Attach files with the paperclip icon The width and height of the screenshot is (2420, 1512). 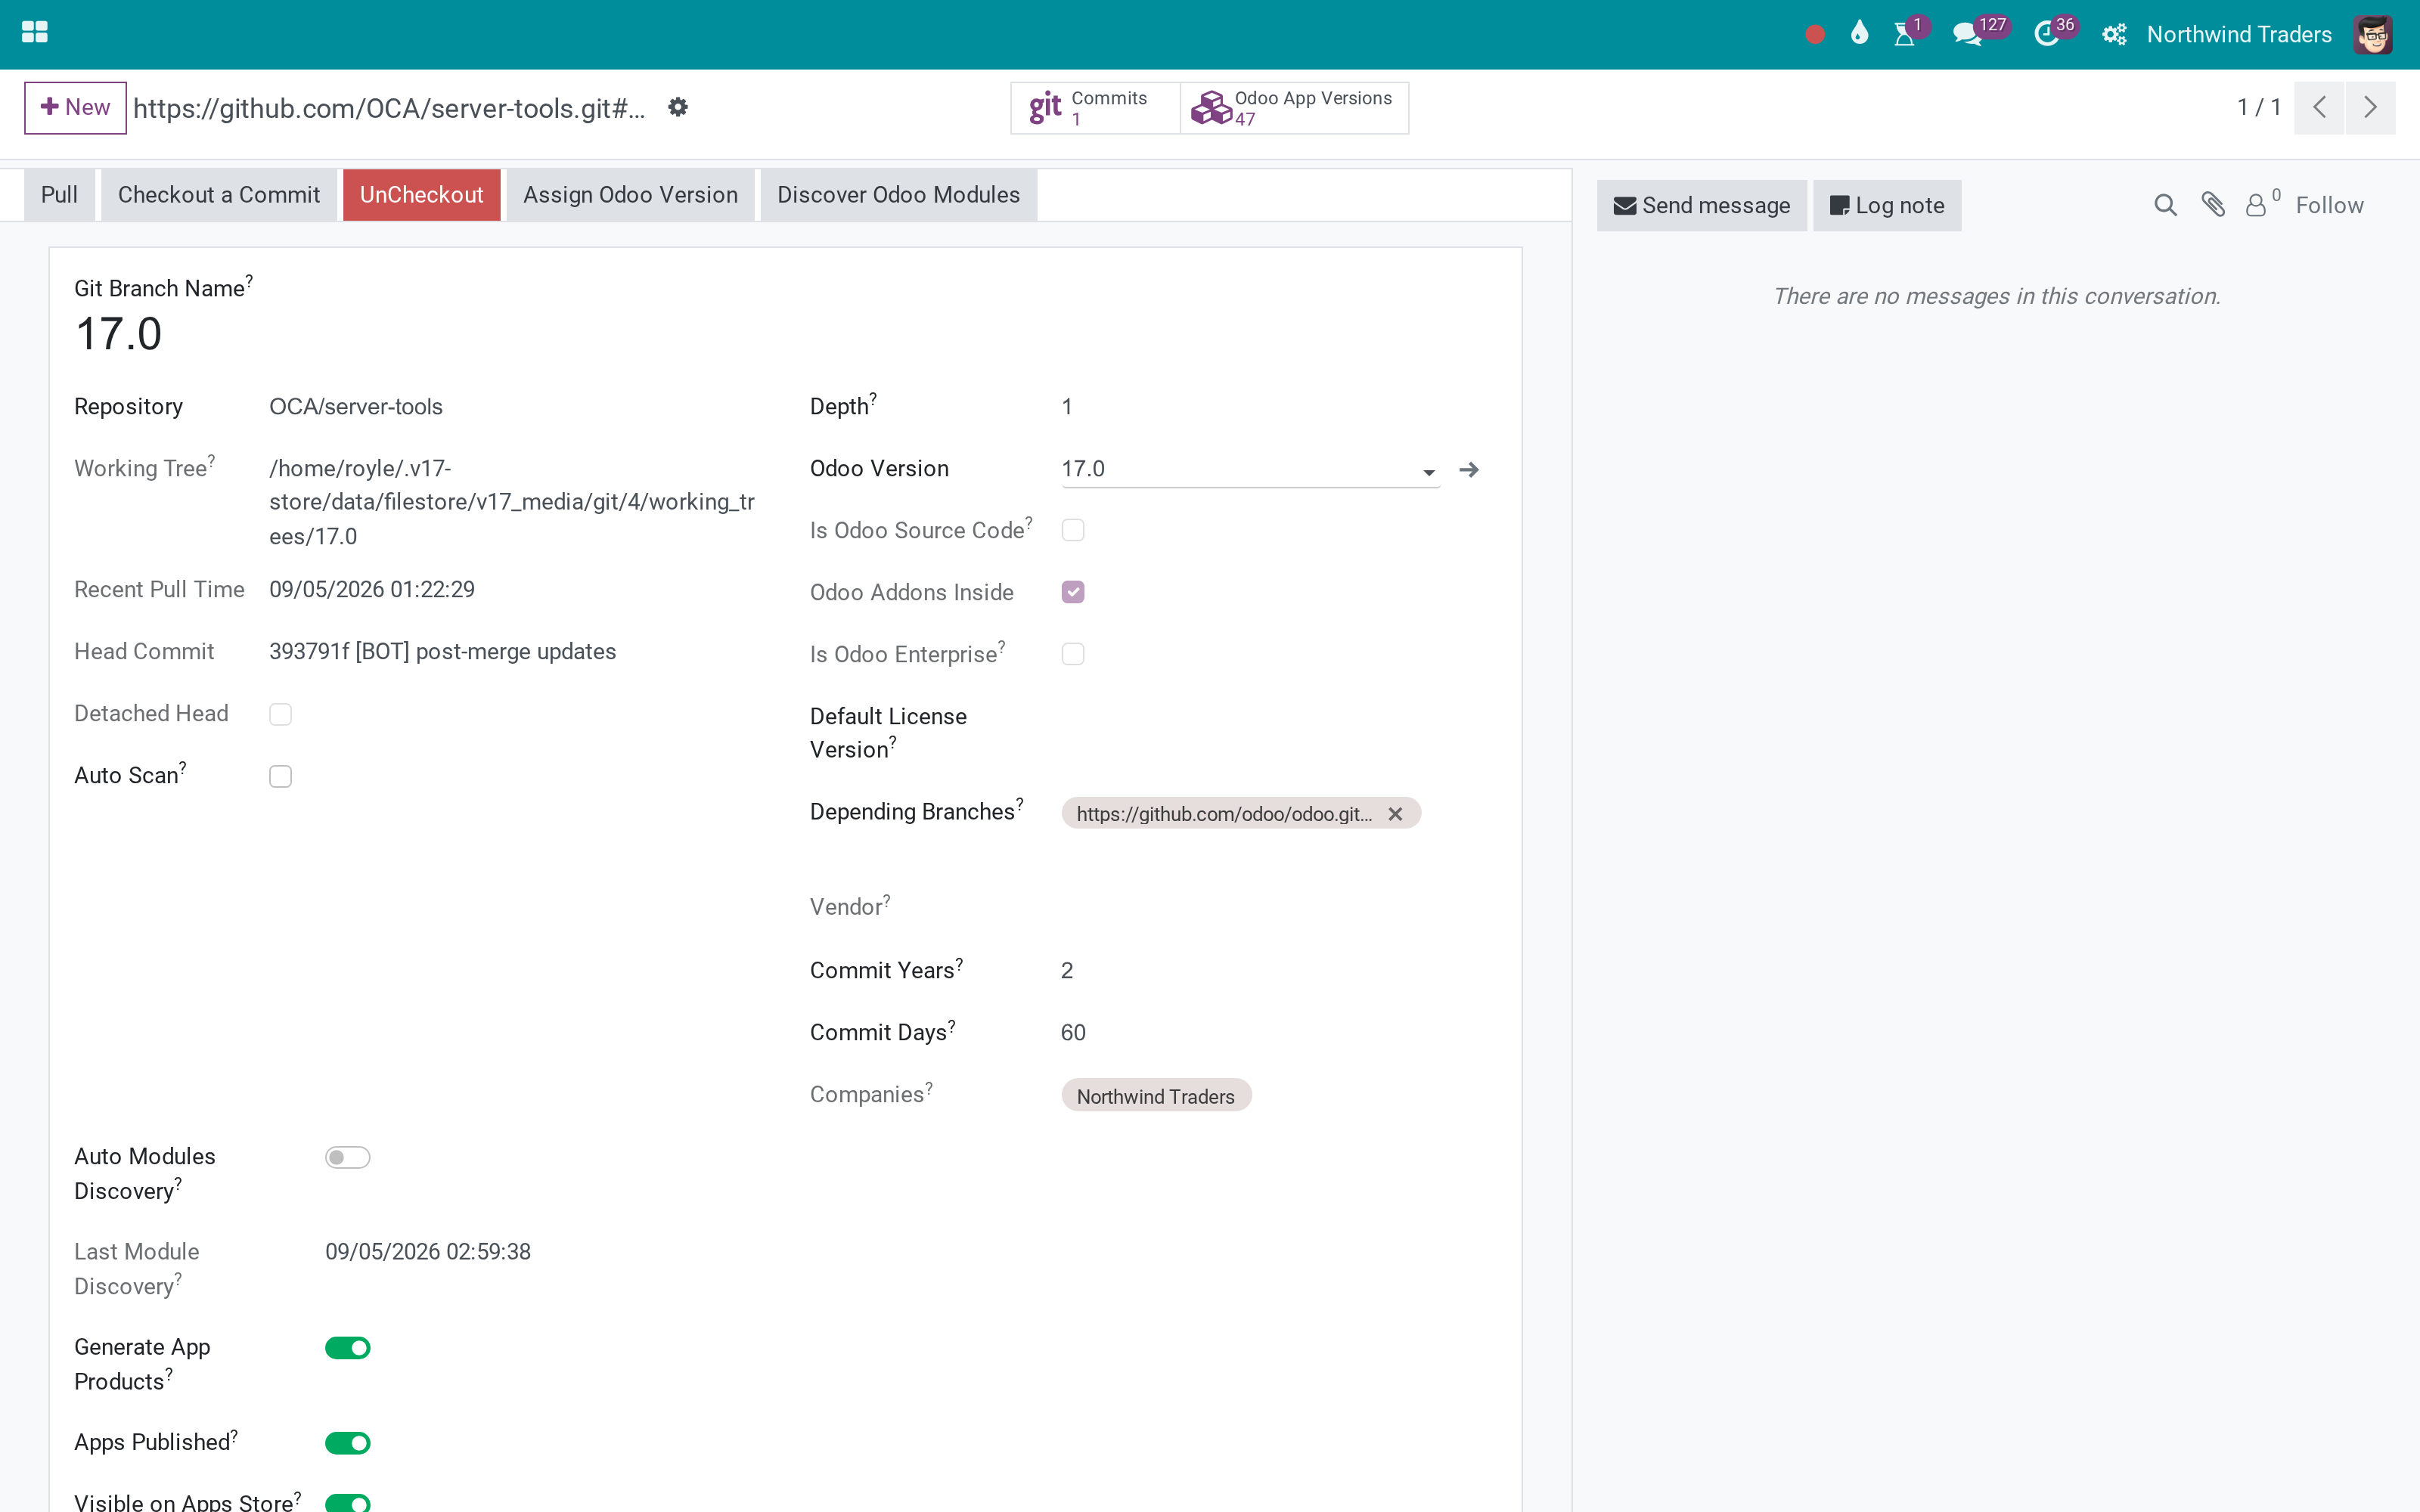2213,205
